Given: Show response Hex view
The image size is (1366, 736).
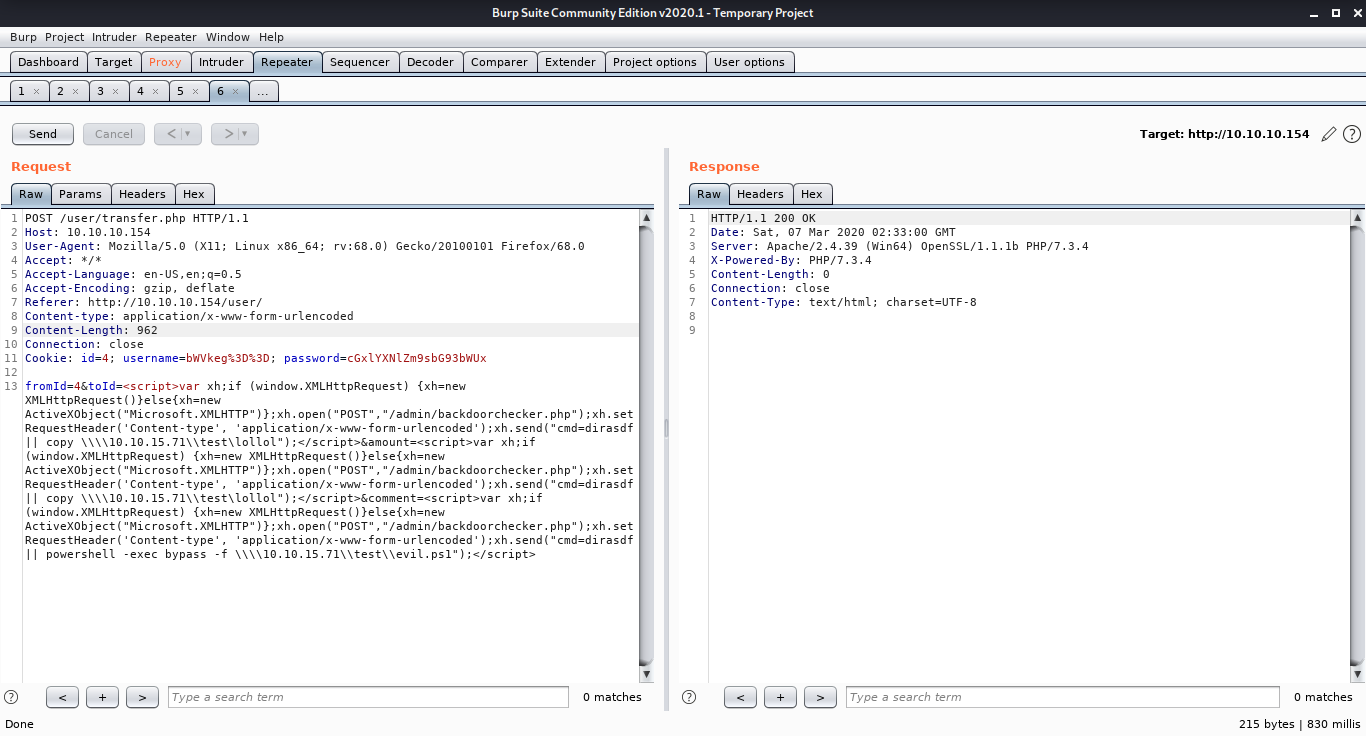Looking at the screenshot, I should 812,194.
